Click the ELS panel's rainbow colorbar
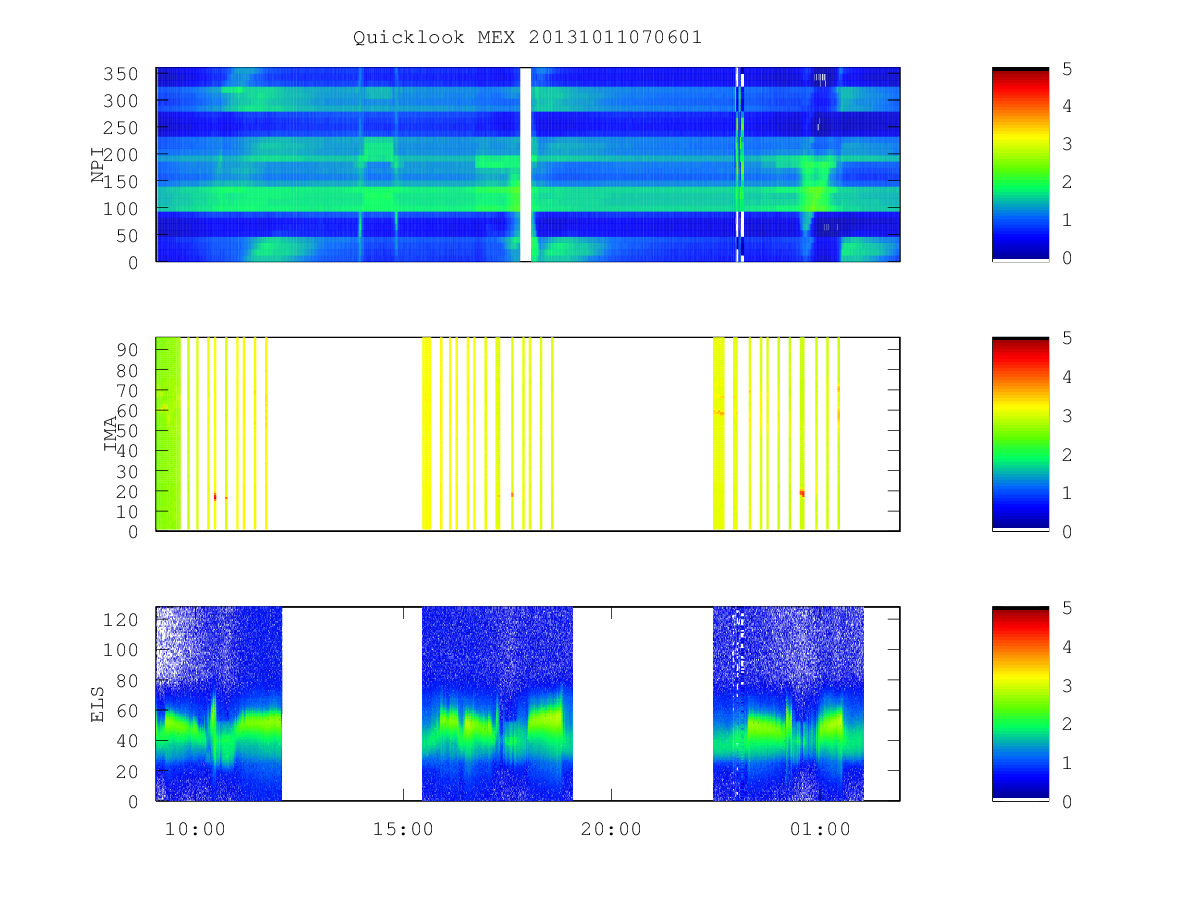Screen dimensions: 1200x900 coord(1020,703)
